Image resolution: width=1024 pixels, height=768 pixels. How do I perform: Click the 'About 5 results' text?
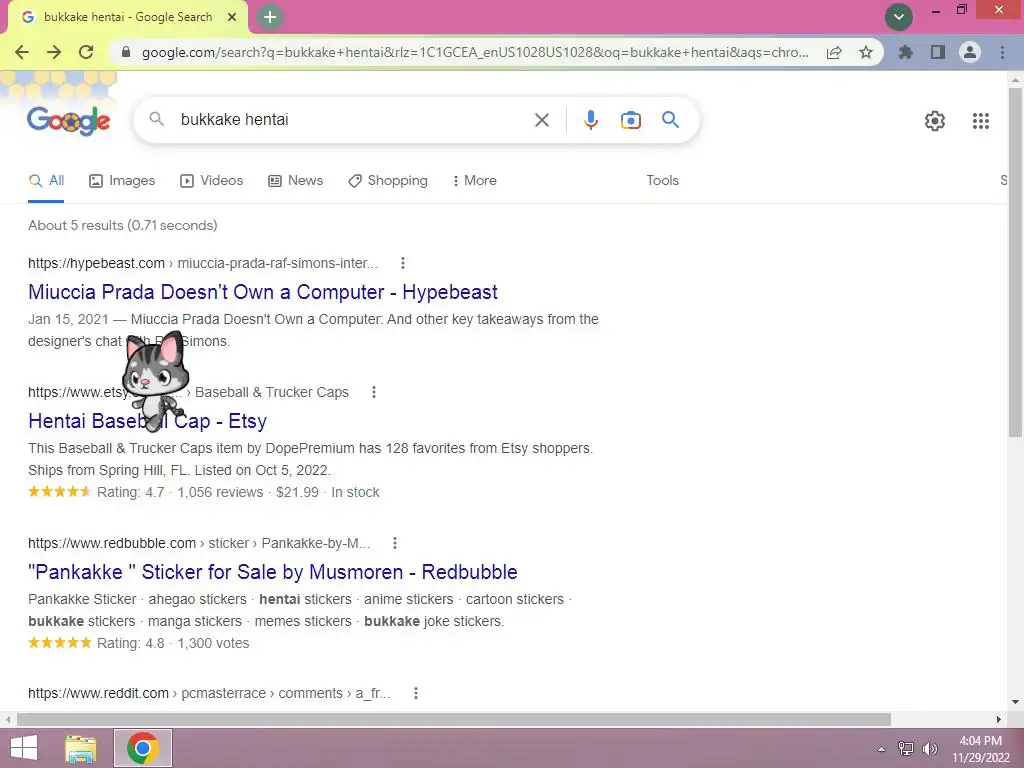pos(123,225)
